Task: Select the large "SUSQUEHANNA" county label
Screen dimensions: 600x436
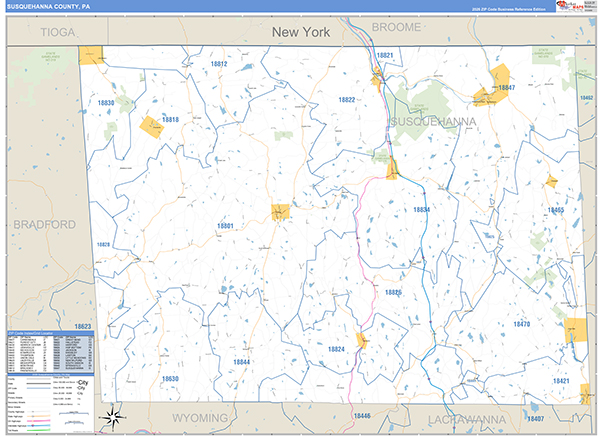Action: 433,122
